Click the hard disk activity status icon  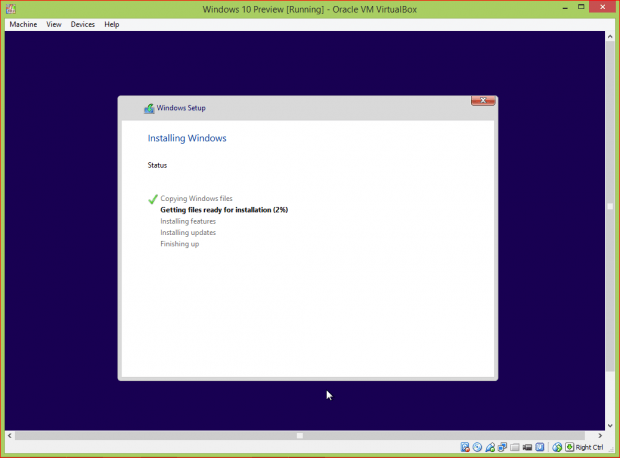465,447
